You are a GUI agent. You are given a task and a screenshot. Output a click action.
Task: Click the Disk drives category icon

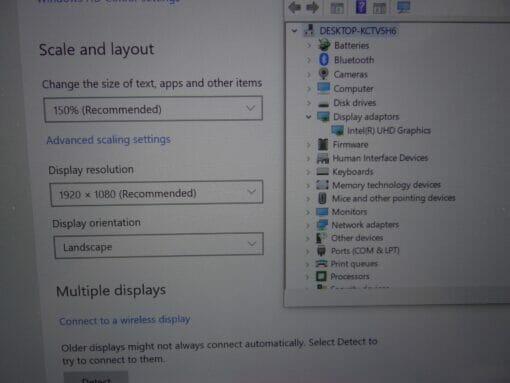[323, 104]
